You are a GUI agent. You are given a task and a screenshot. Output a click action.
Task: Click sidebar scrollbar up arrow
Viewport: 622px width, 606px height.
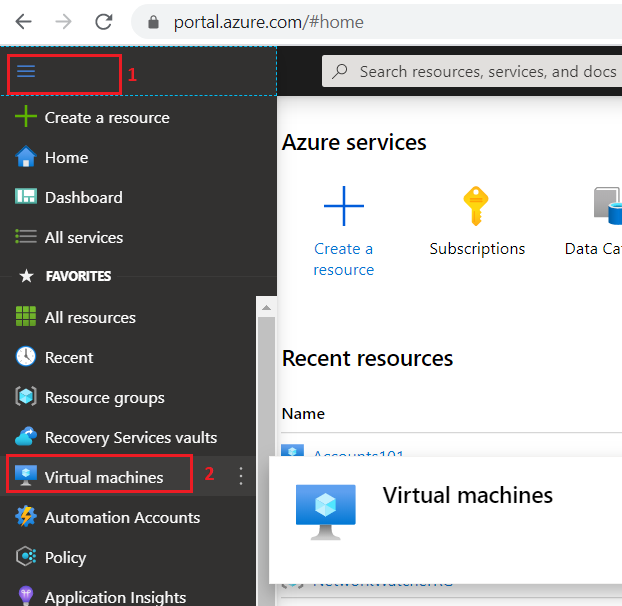click(267, 307)
